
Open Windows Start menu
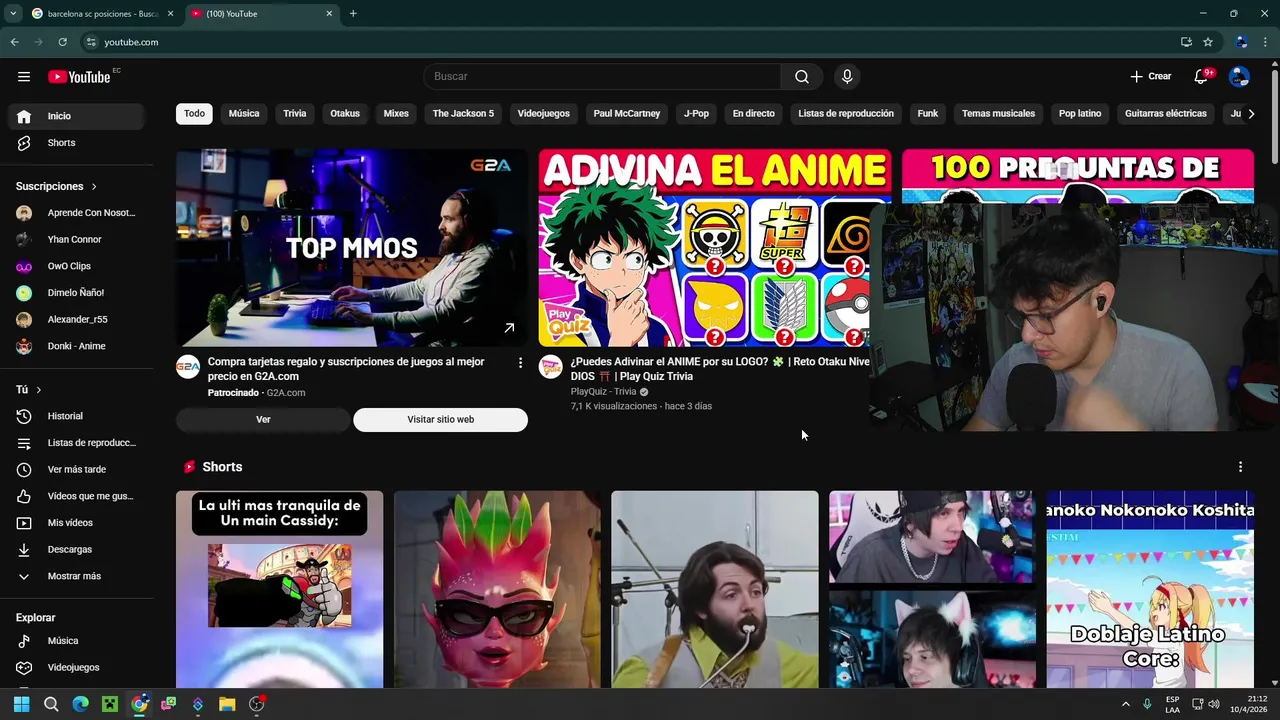click(x=22, y=704)
